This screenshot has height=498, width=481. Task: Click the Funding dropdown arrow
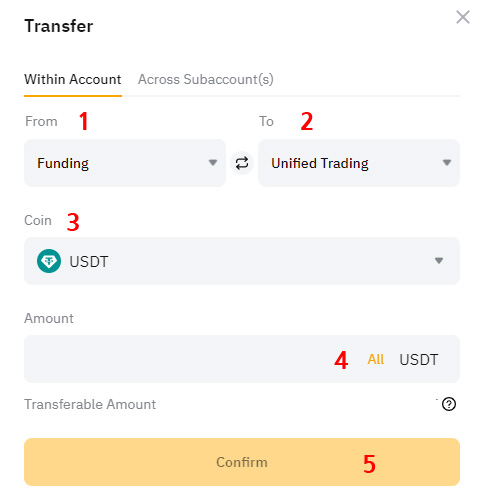213,163
